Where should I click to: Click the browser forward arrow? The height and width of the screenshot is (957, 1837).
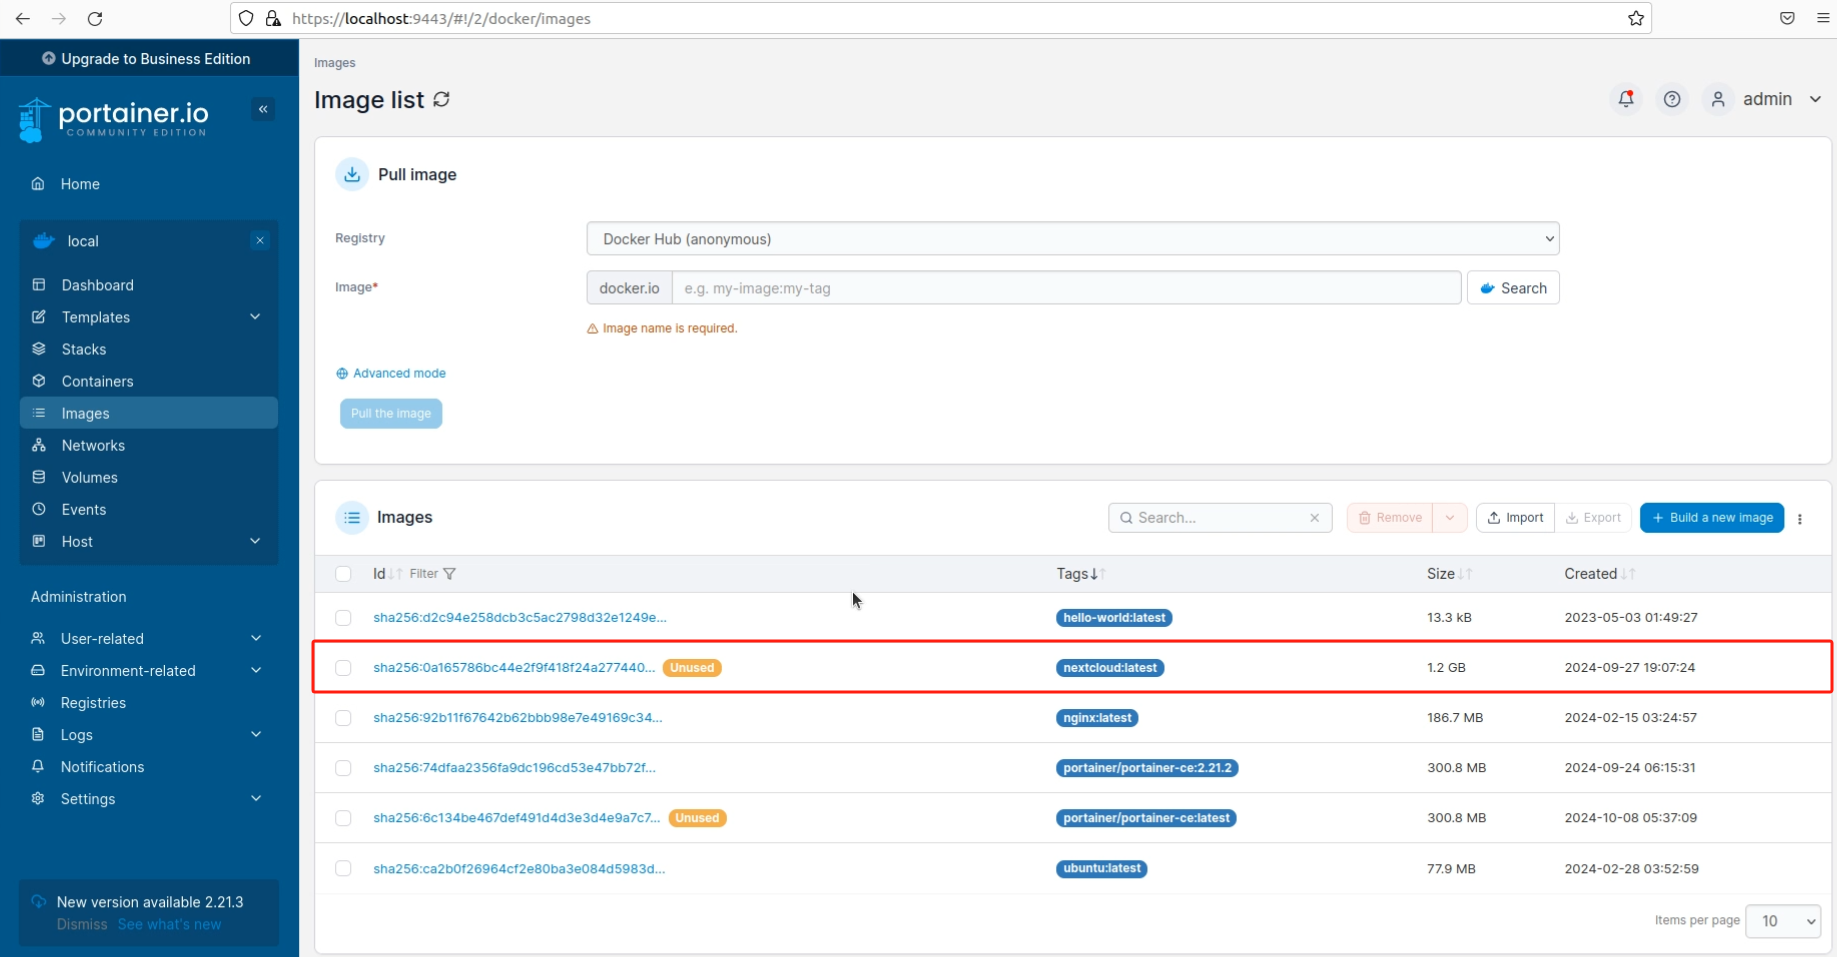pyautogui.click(x=59, y=18)
